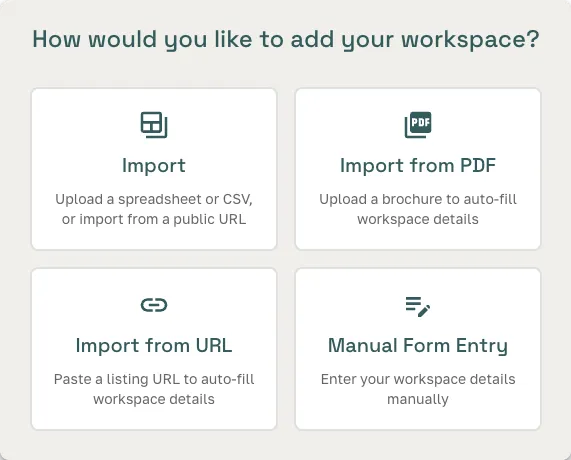Choose Import from URL option
Viewport: 571px width, 460px height.
[154, 349]
